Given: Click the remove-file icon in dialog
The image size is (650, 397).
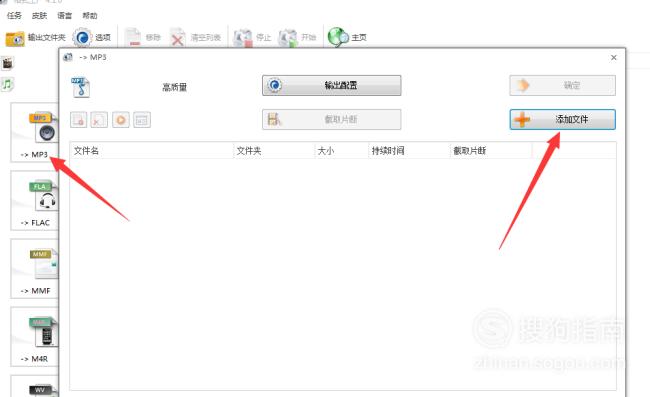Looking at the screenshot, I should pyautogui.click(x=78, y=120).
